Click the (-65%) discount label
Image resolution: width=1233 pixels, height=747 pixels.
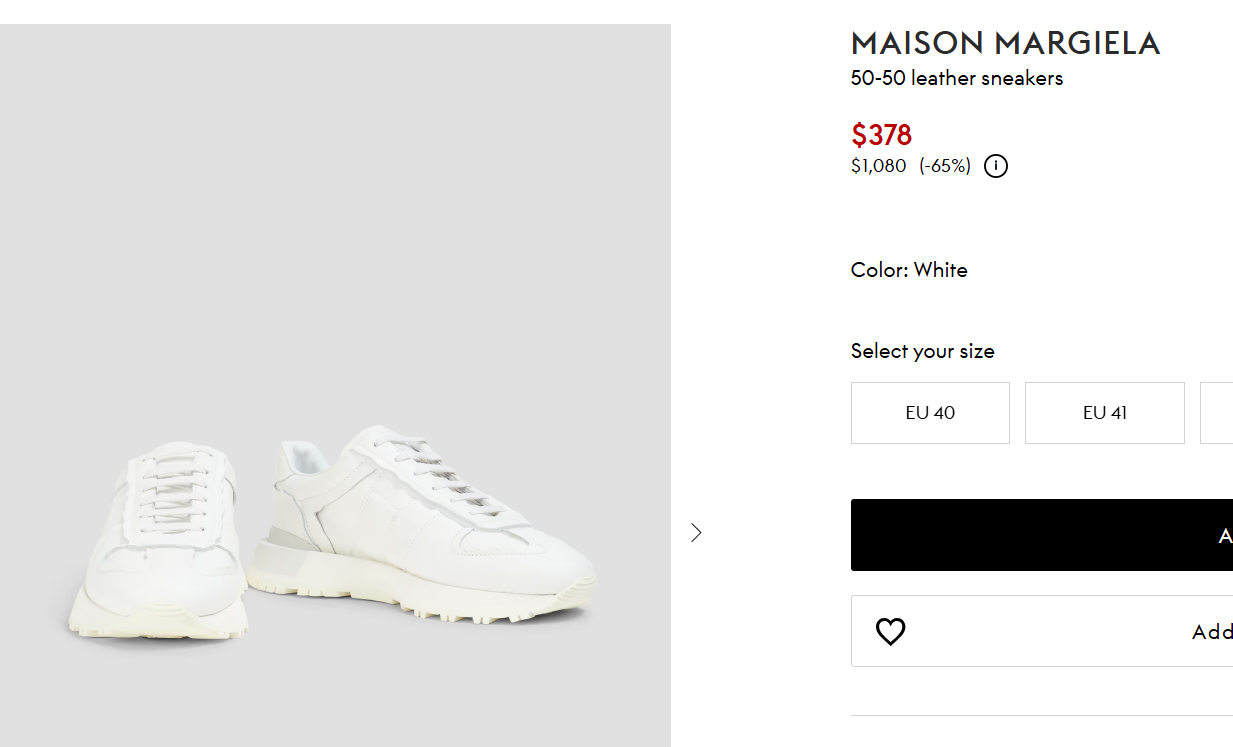945,166
